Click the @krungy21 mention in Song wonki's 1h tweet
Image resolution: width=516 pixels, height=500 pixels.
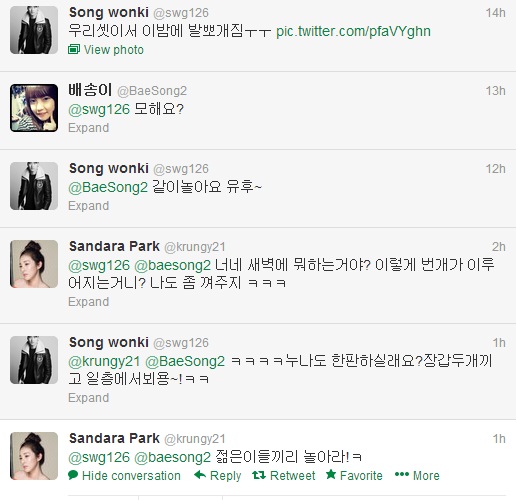(104, 362)
